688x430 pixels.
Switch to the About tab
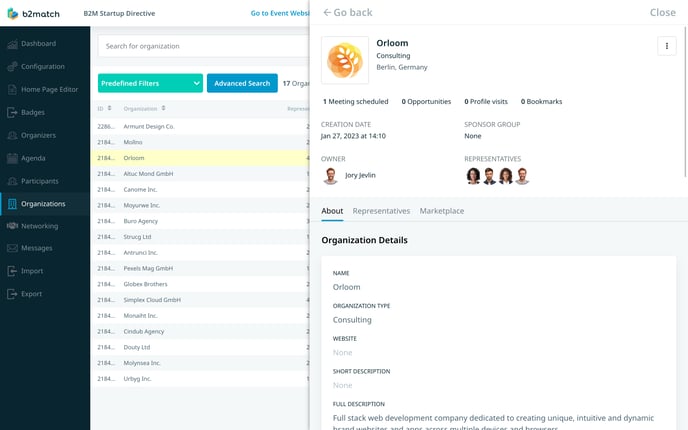[x=332, y=211]
